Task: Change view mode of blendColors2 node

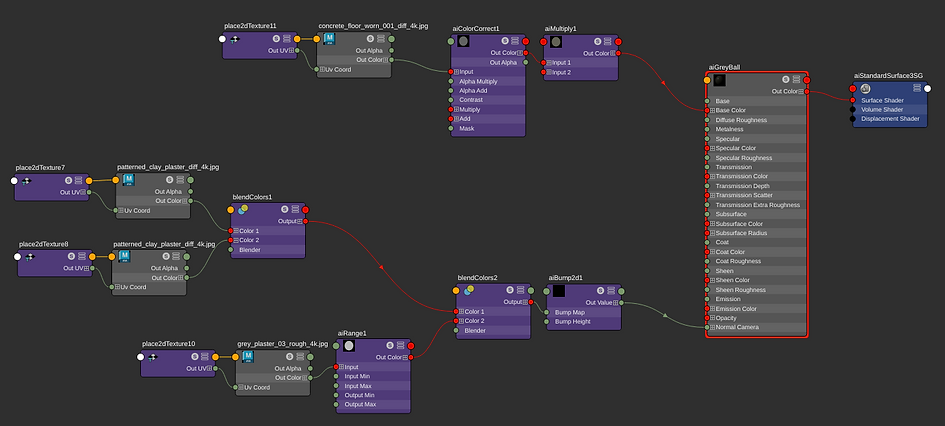Action: 520,290
